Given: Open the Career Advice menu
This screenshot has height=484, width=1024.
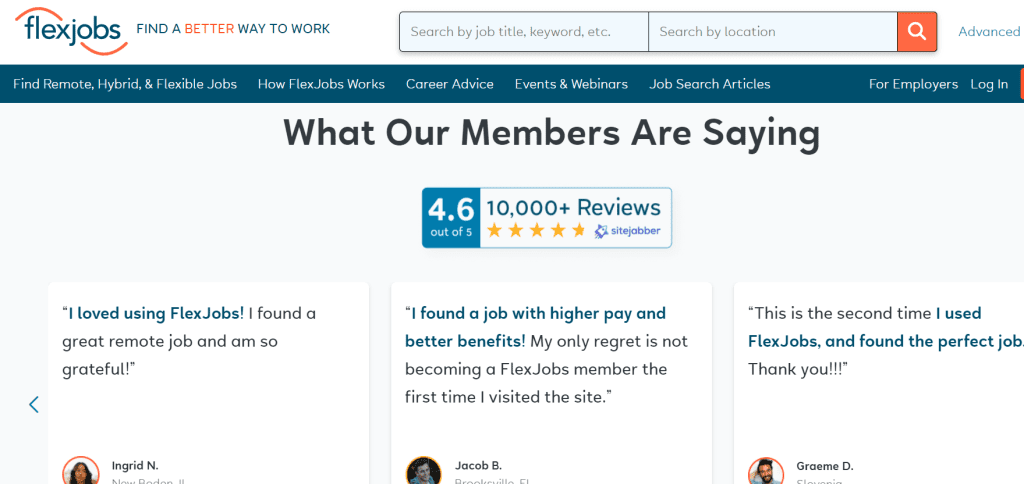Looking at the screenshot, I should coord(450,84).
